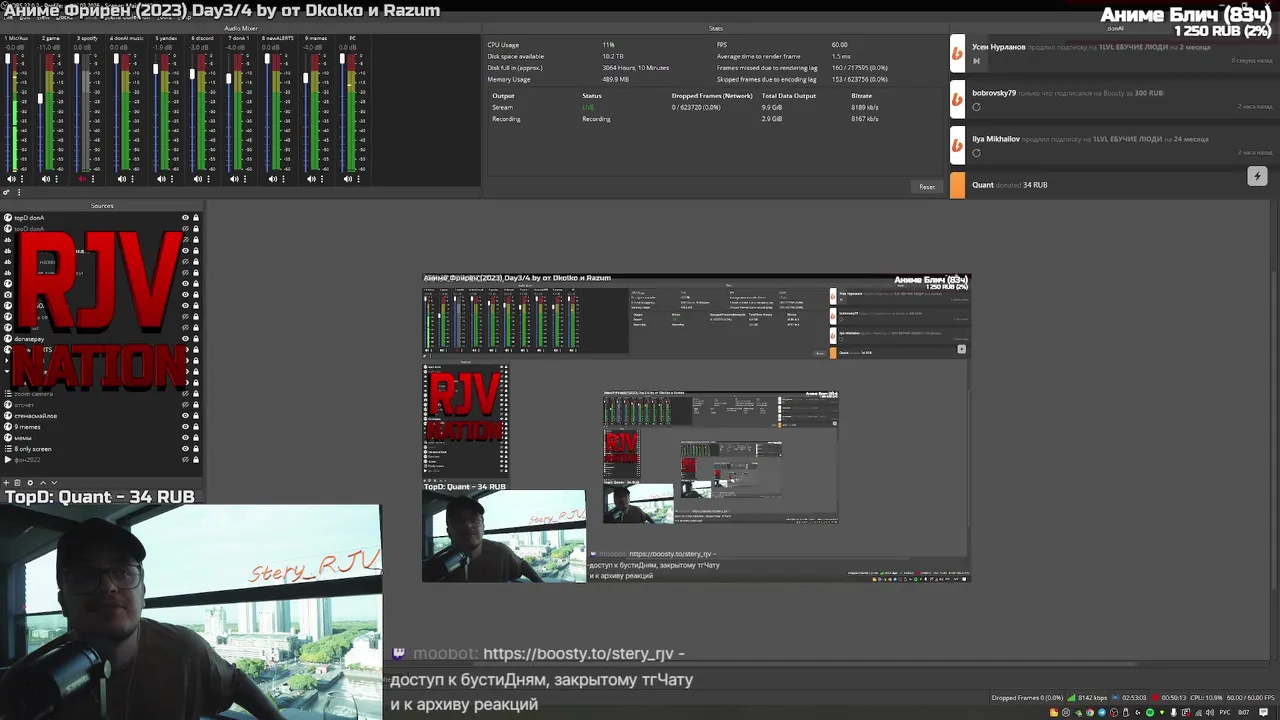Click the donAI dock title
The width and height of the screenshot is (1280, 720).
(1115, 28)
